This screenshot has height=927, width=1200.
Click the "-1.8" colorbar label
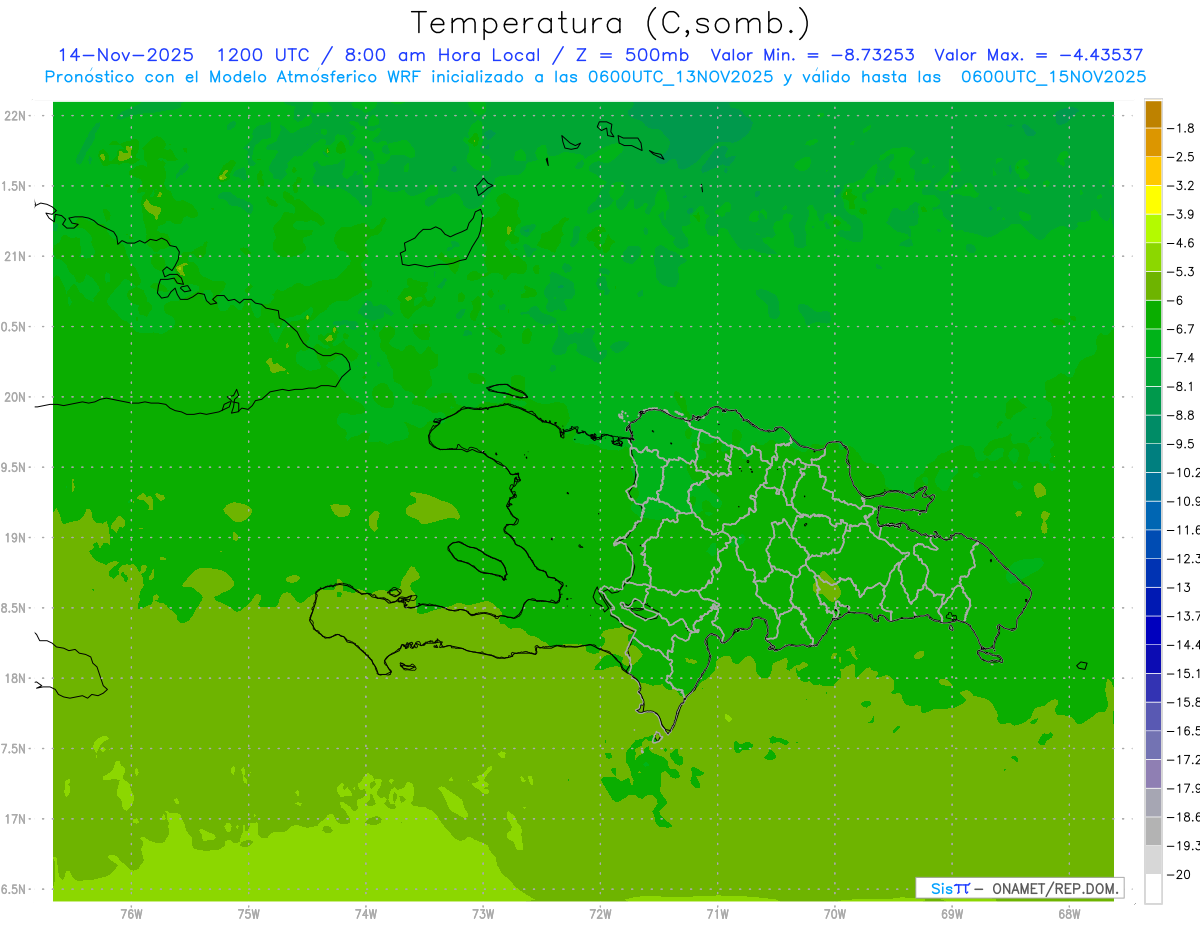(1183, 129)
